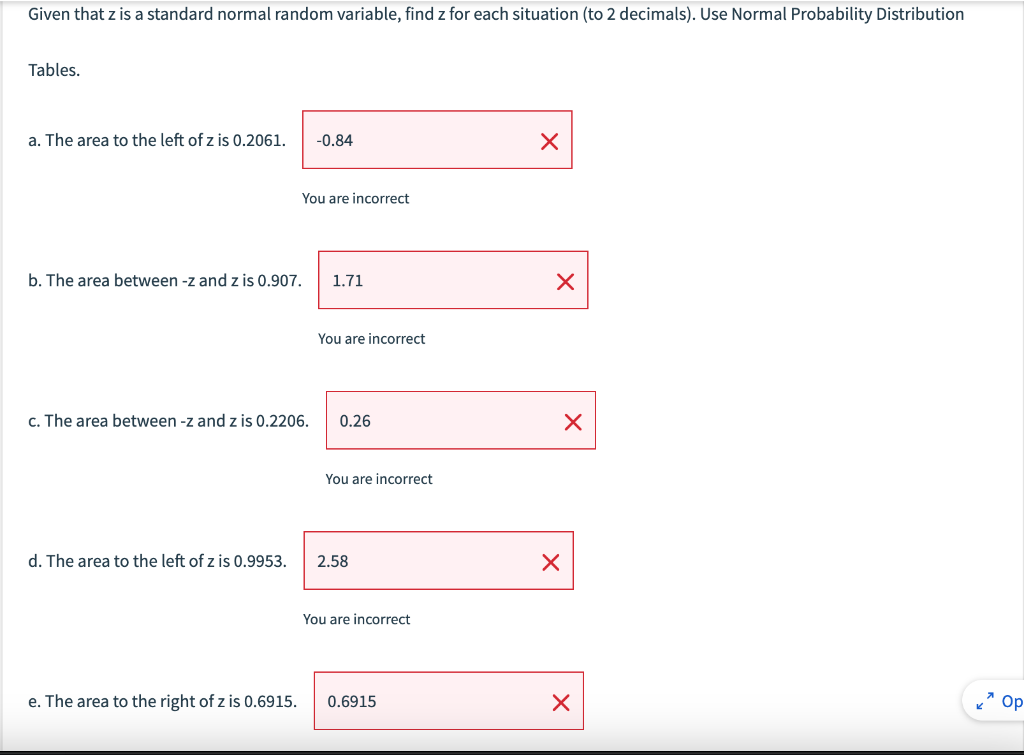Click 'You are incorrect' under part b
Screen dimensions: 1024x755
[x=371, y=338]
